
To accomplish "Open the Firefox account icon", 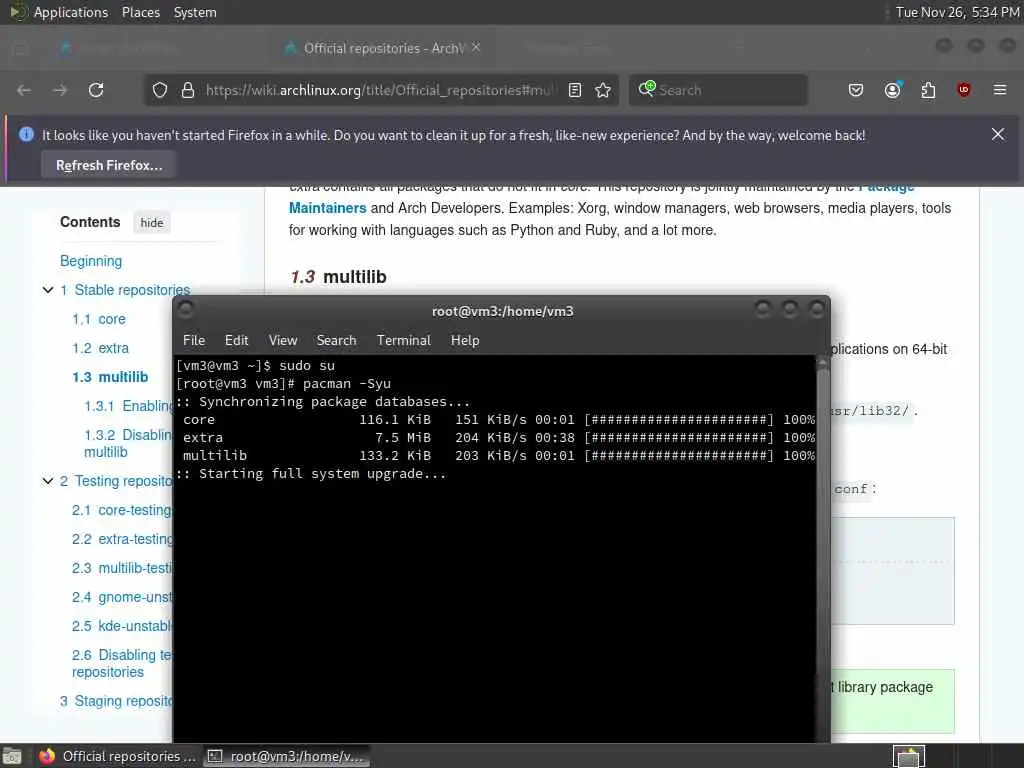I will click(892, 90).
